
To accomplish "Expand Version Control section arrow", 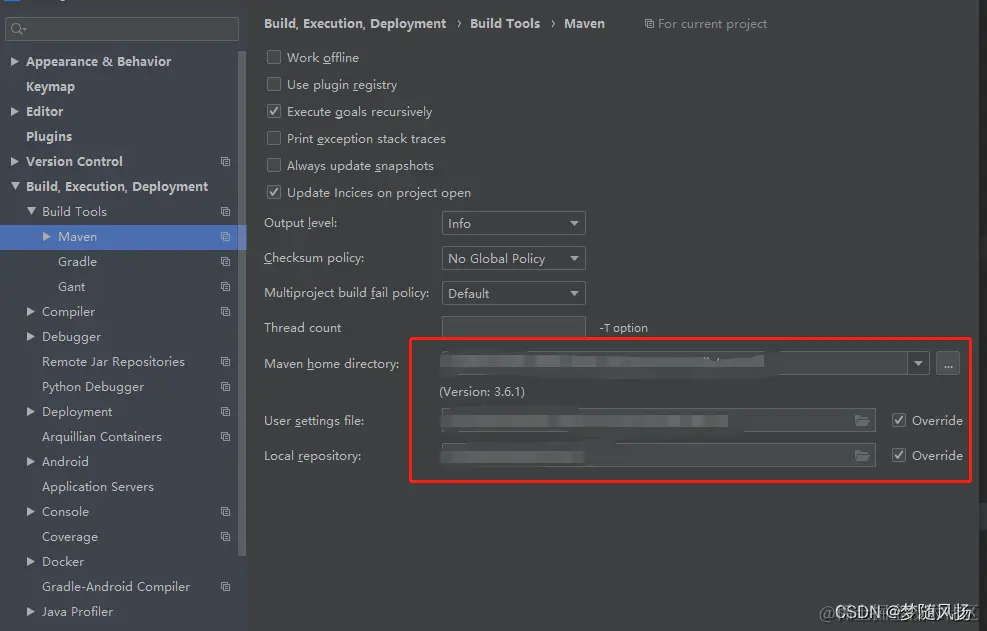I will 14,161.
